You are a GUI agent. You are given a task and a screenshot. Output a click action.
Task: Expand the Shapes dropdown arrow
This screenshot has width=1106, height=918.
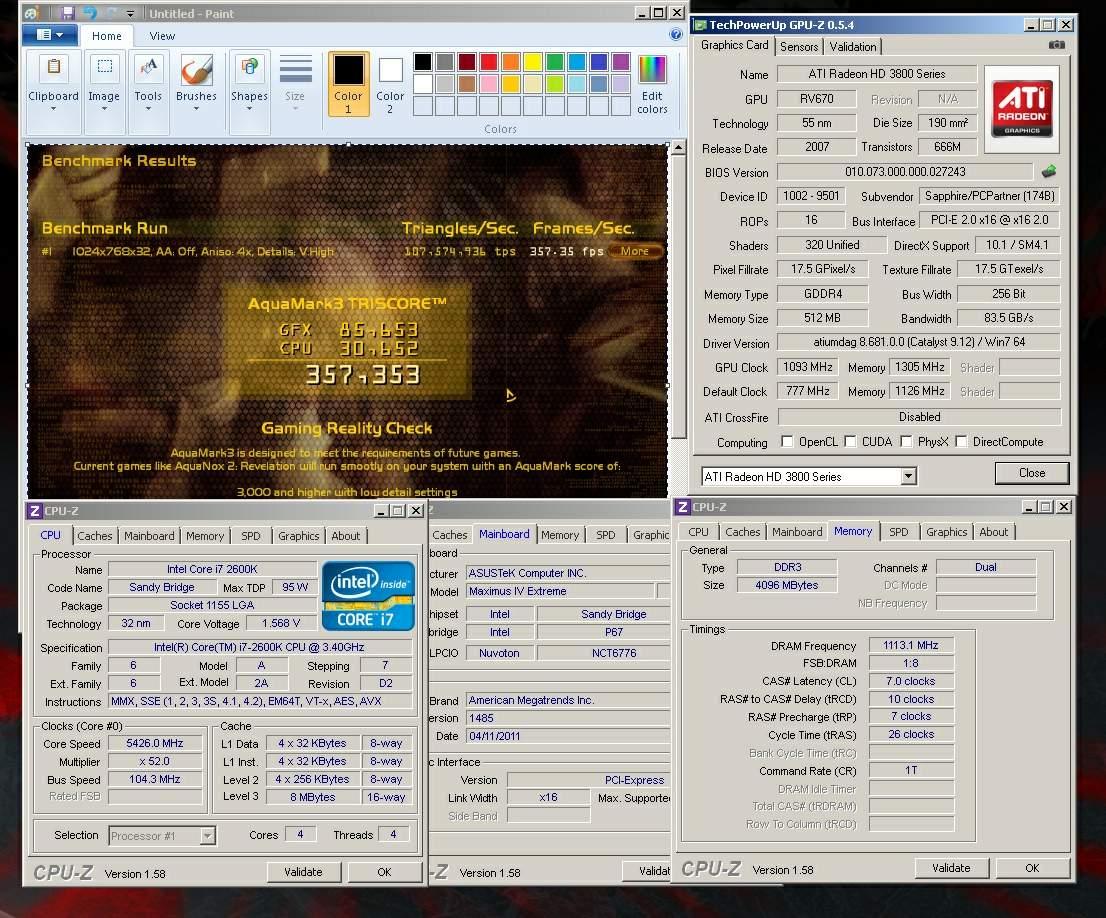tap(249, 109)
